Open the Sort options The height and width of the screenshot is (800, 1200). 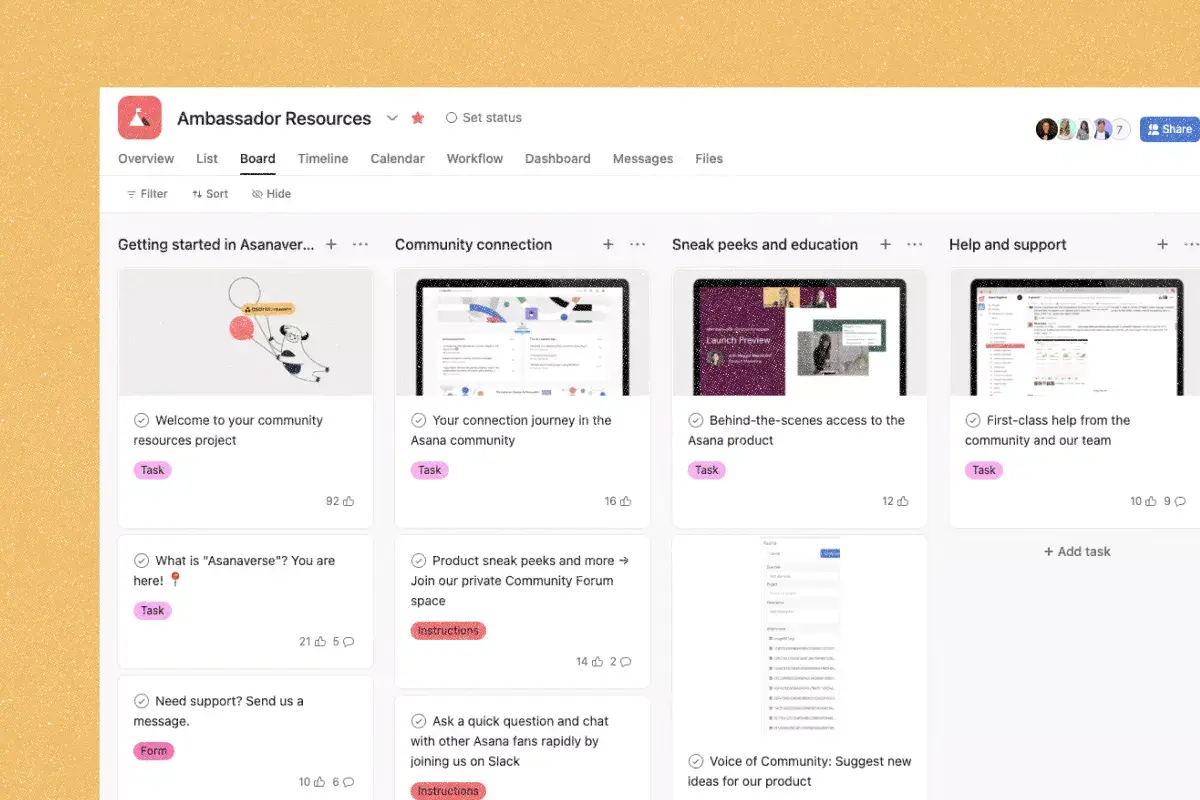(x=209, y=193)
